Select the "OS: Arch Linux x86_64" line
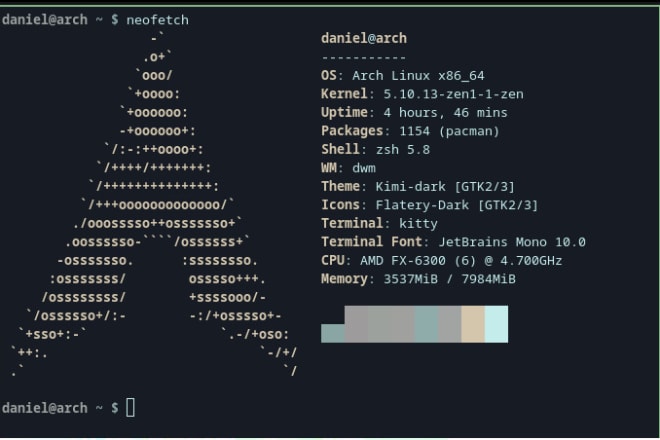Image resolution: width=660 pixels, height=440 pixels. point(402,76)
